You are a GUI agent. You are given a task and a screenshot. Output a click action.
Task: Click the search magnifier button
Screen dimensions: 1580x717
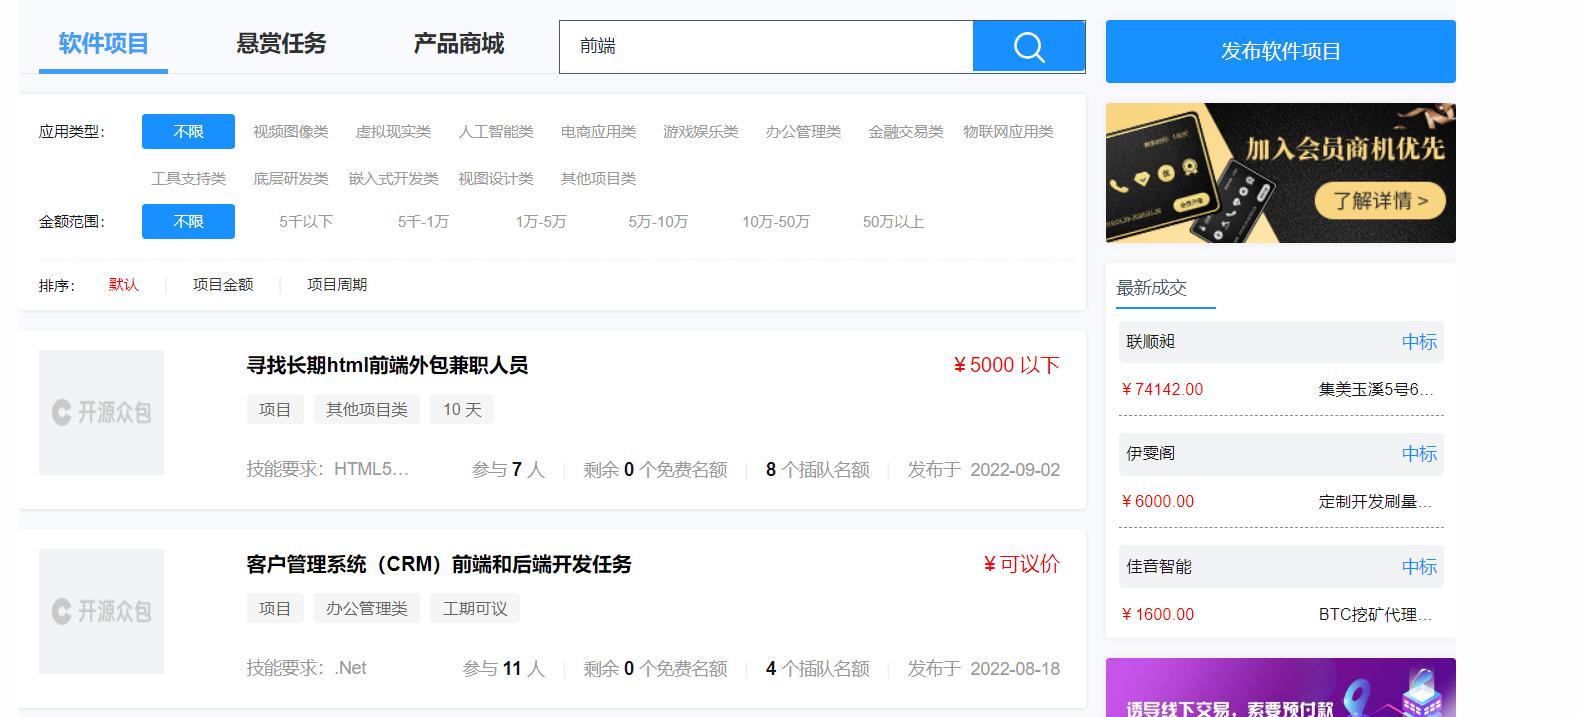[1028, 46]
